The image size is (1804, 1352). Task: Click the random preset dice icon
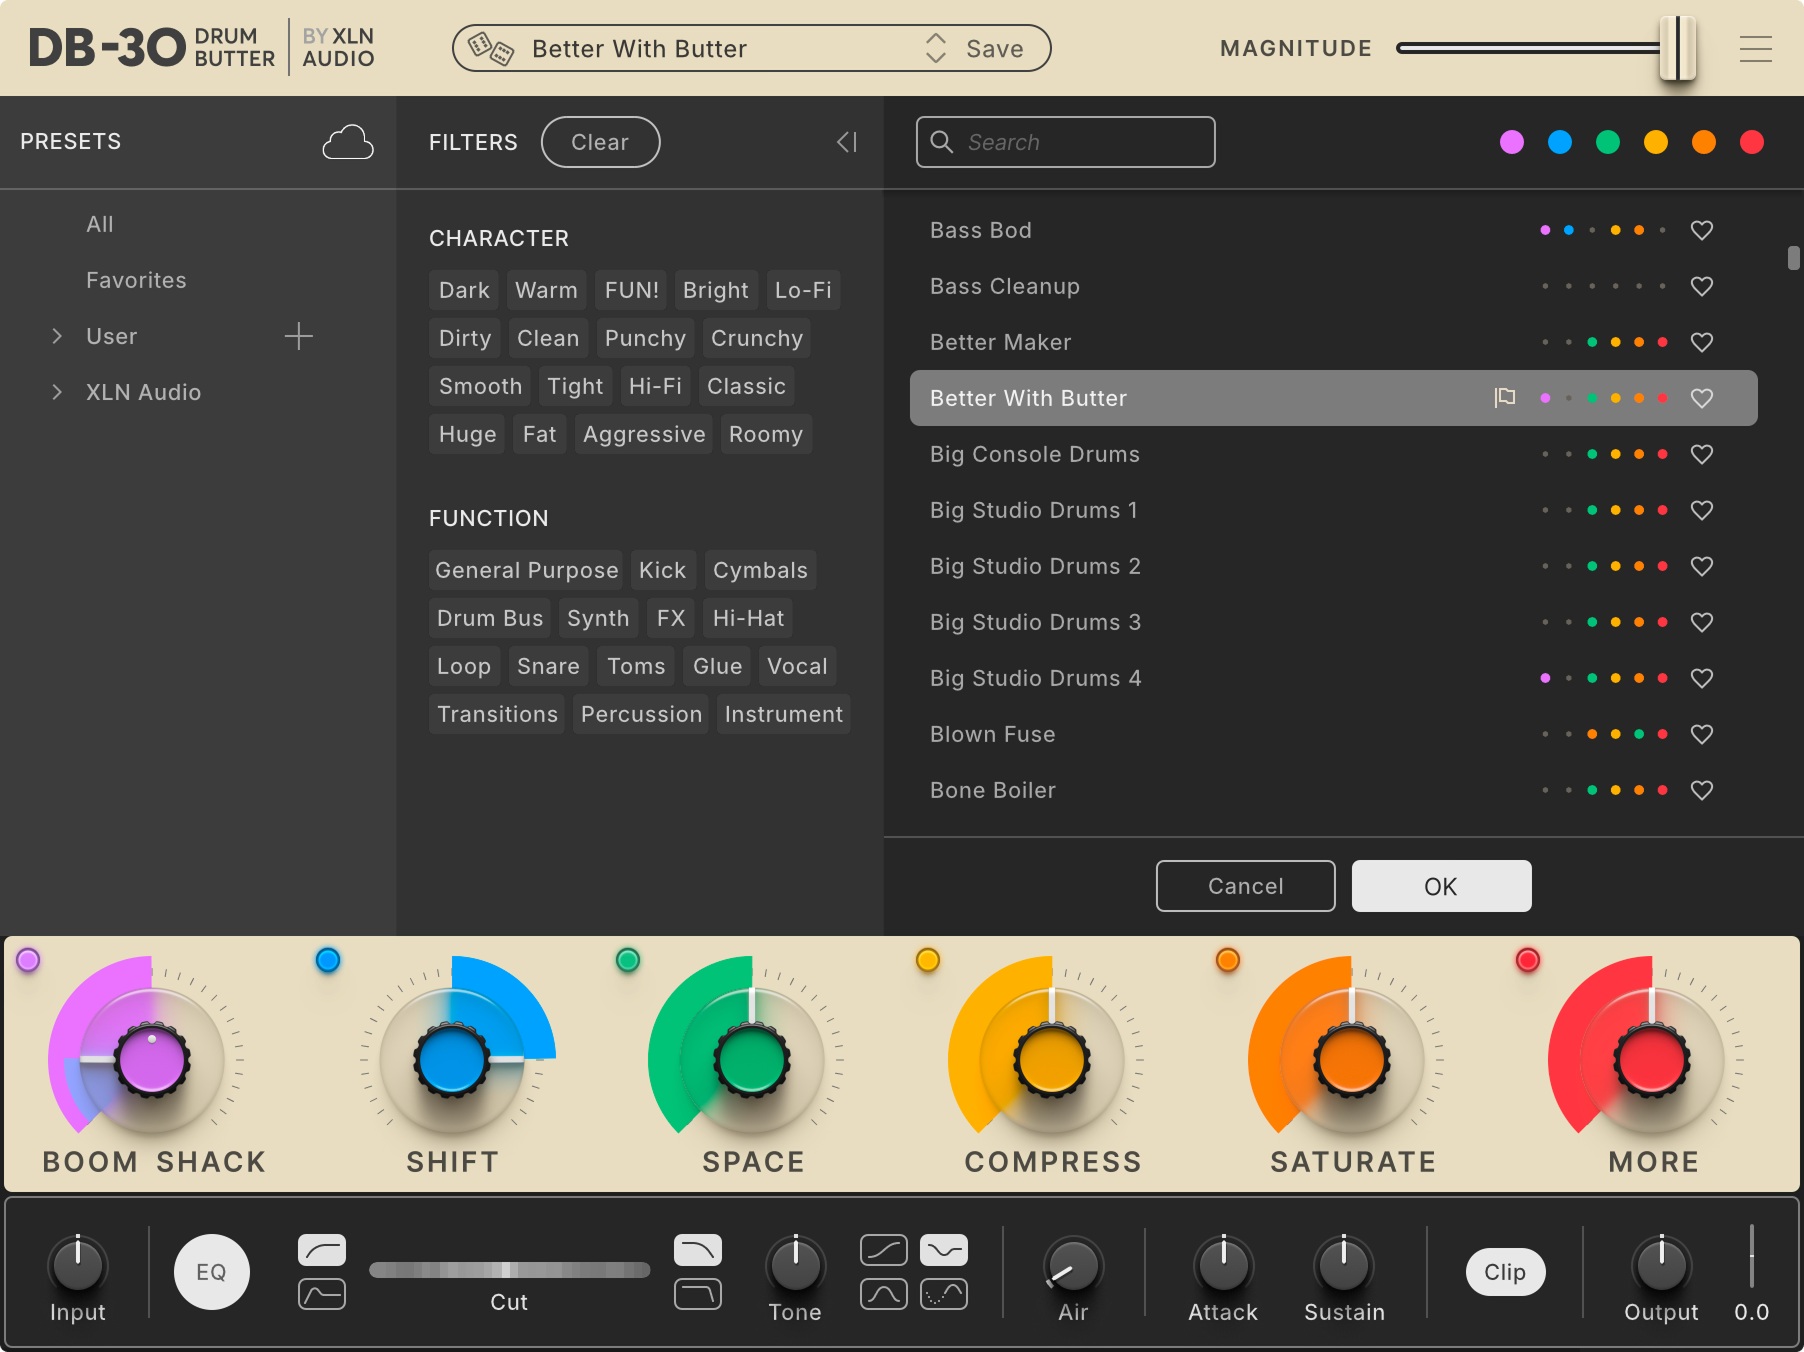point(490,48)
